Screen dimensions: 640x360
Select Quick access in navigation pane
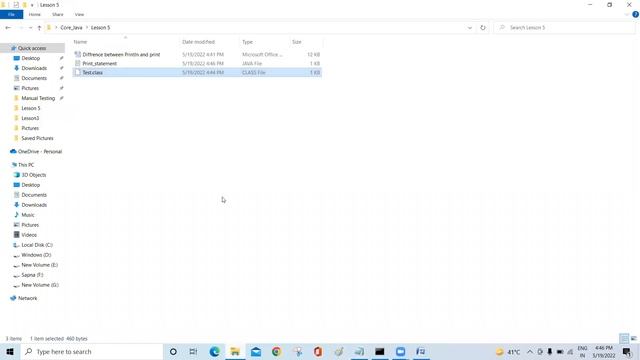(32, 48)
